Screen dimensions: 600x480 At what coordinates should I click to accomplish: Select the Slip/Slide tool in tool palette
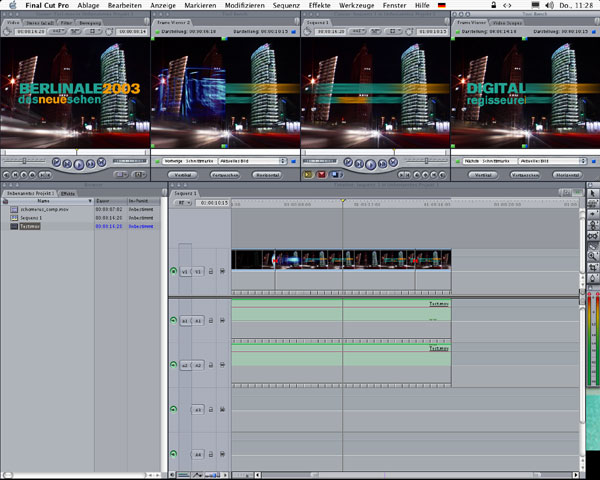tap(592, 236)
